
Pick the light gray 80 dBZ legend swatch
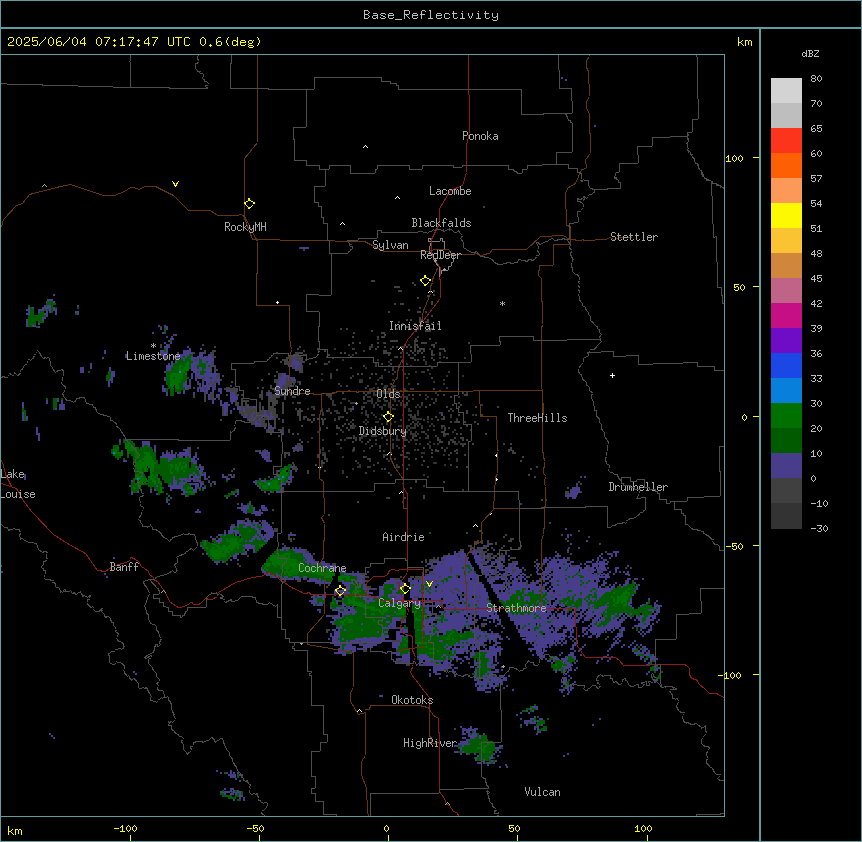click(x=786, y=91)
